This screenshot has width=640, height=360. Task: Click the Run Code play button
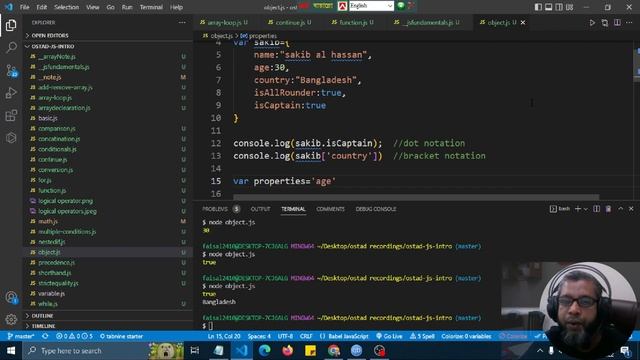[592, 23]
